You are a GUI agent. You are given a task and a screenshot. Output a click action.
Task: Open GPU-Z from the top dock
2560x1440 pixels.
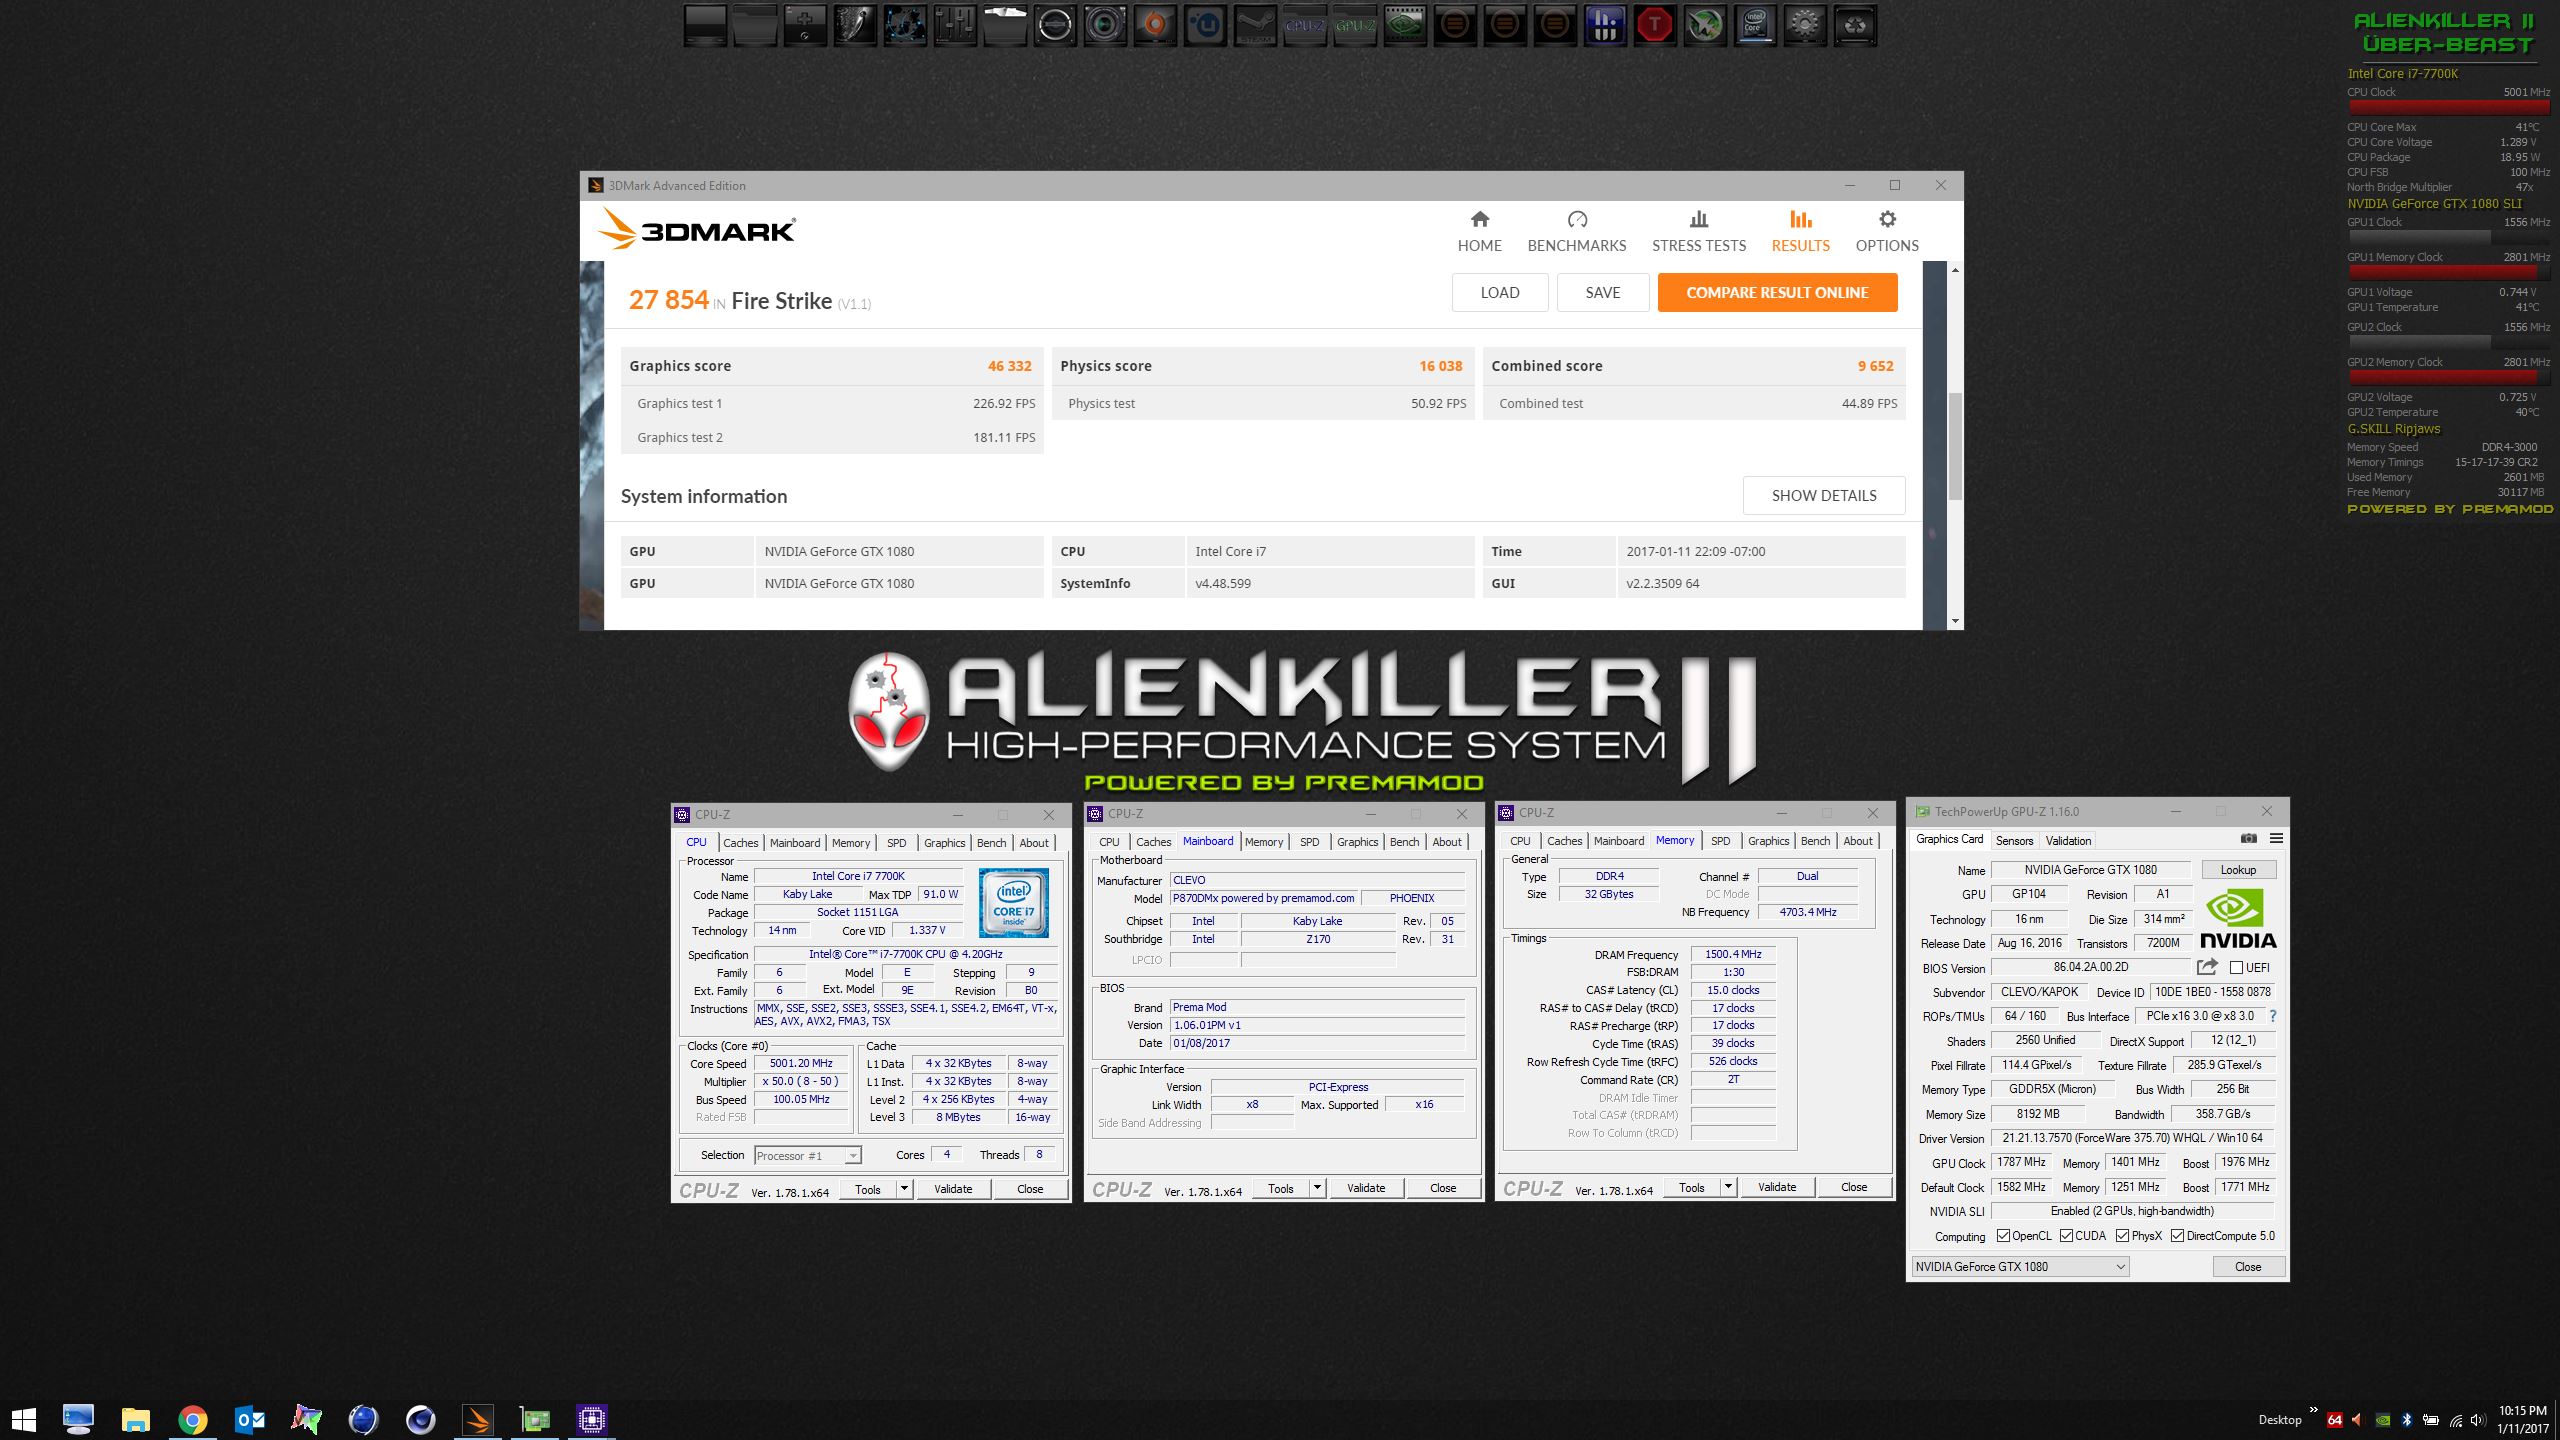click(x=1355, y=26)
